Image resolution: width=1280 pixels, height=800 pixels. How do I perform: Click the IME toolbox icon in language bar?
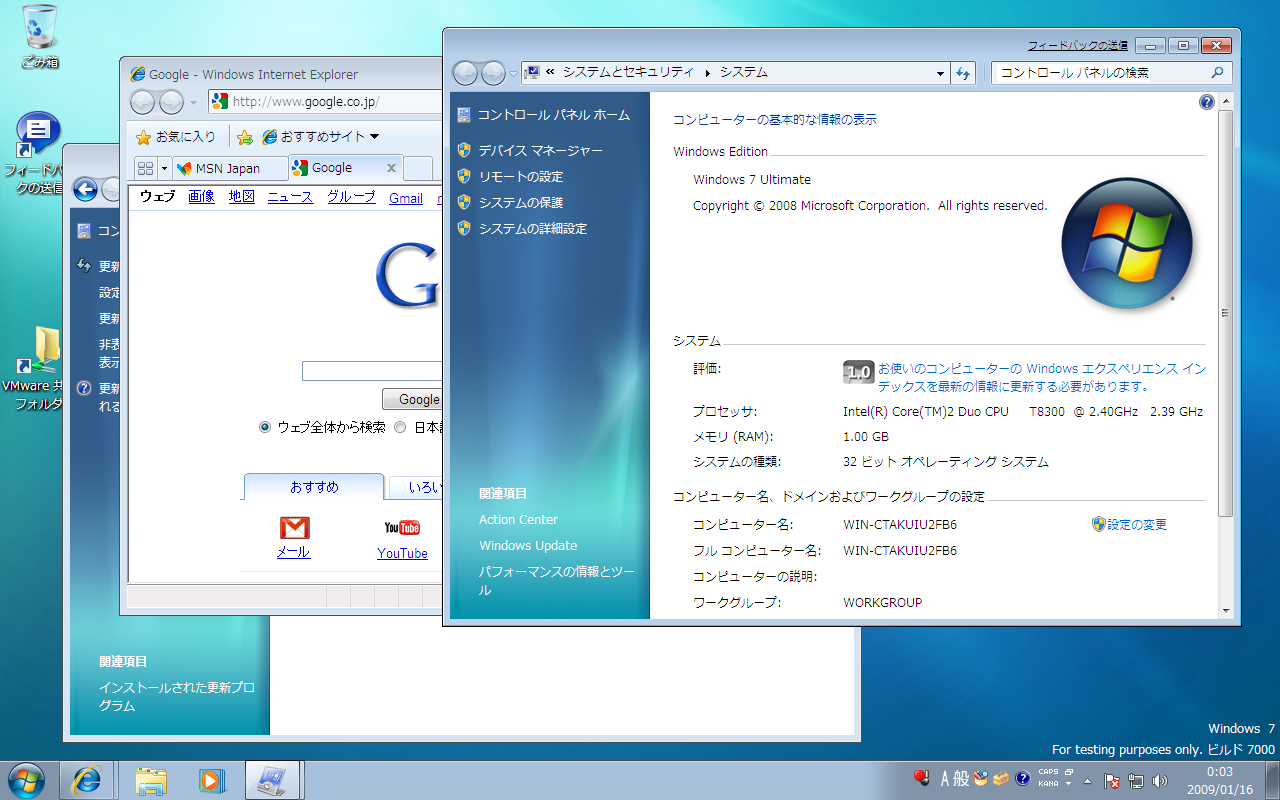point(1001,778)
